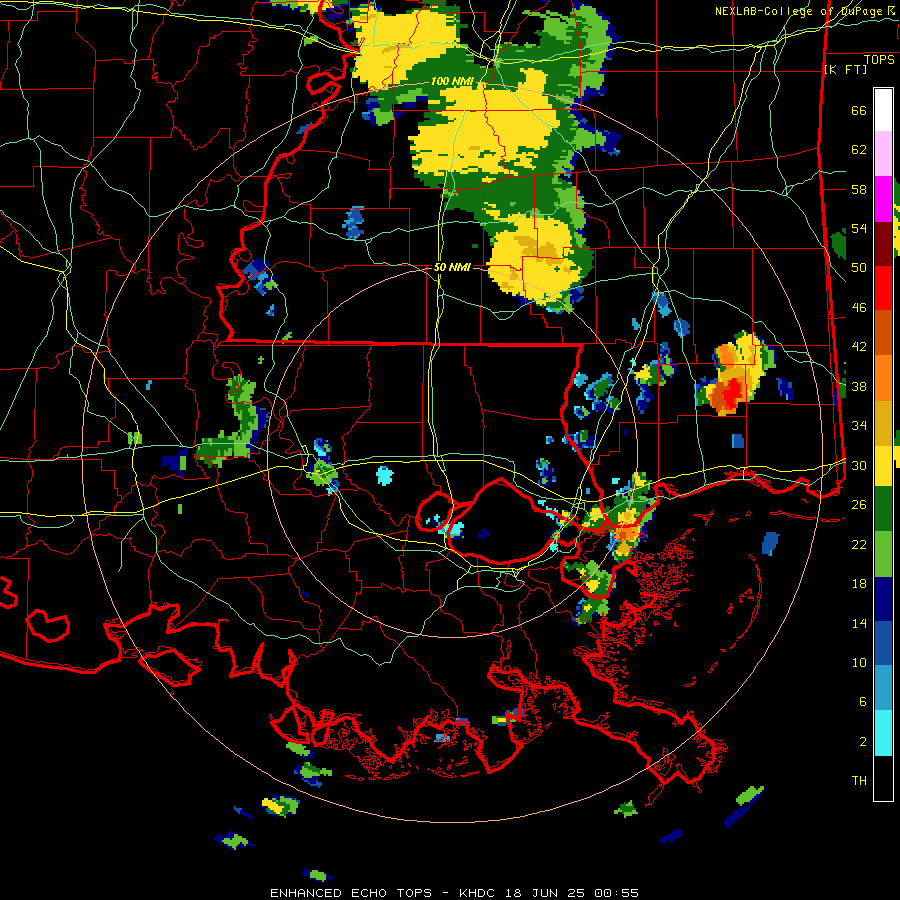The height and width of the screenshot is (900, 900).
Task: Click the 18 JUN 25 00:55 timestamp
Action: point(572,893)
